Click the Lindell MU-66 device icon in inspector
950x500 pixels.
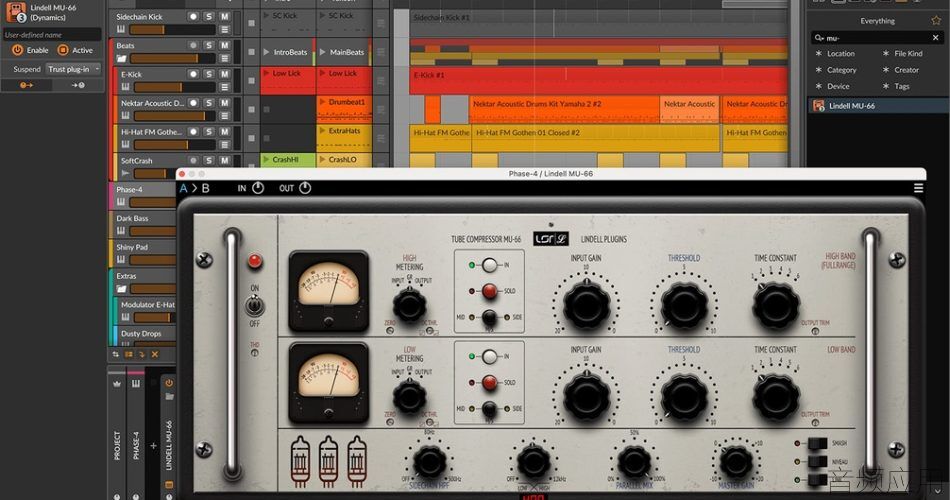15,12
